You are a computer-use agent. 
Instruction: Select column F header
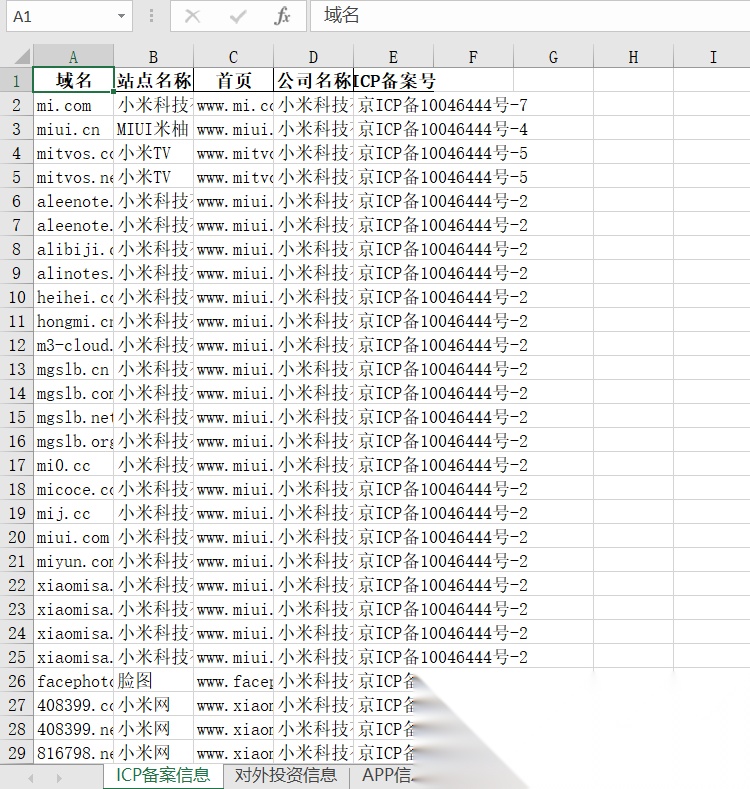(x=473, y=57)
